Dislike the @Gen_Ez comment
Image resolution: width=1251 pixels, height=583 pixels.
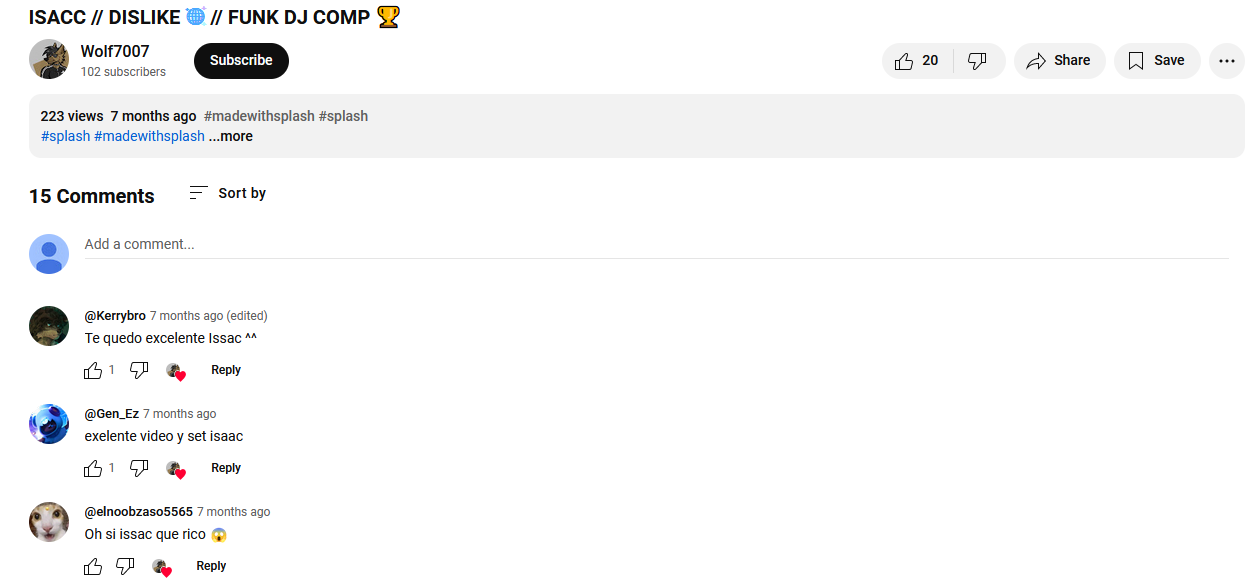coord(139,468)
